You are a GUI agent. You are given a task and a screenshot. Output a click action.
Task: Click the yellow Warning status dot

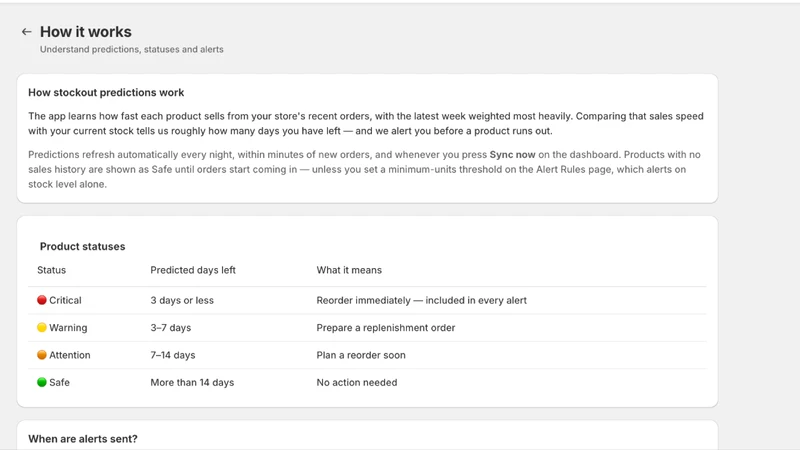[x=42, y=328]
